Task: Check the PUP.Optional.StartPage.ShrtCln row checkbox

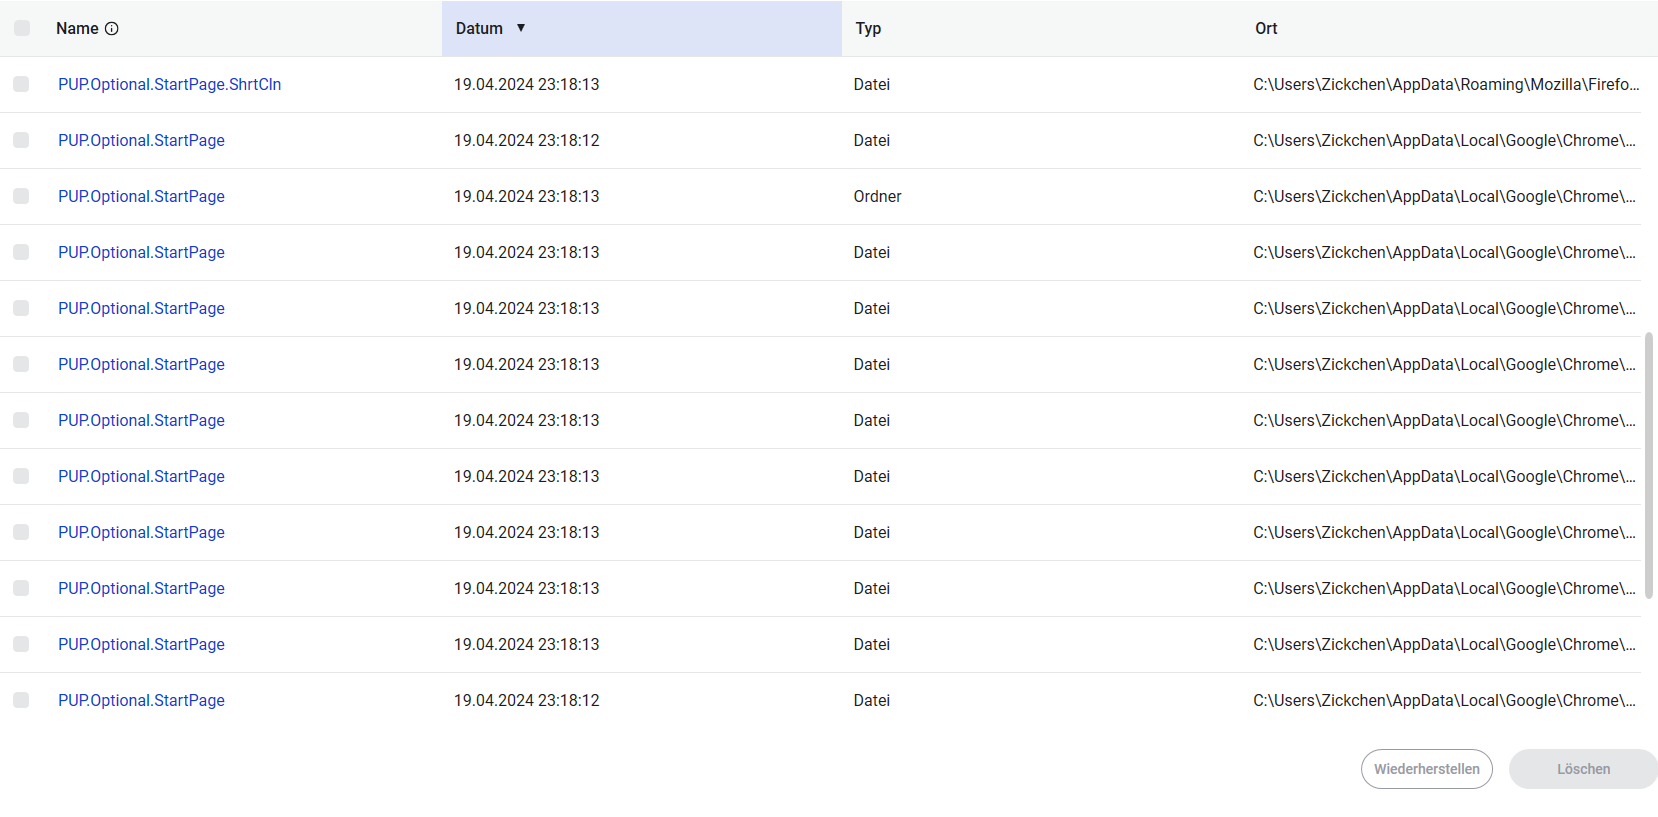Action: coord(21,84)
